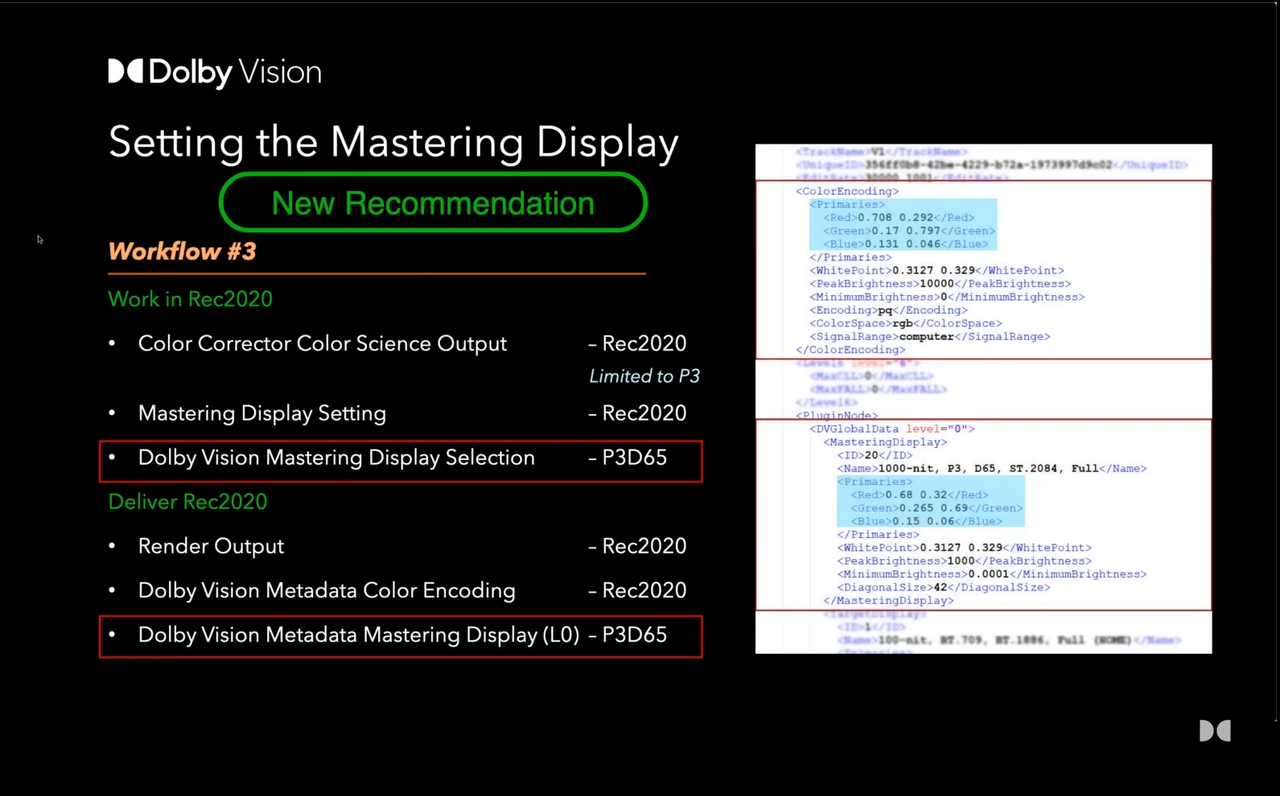Click the Dolby Vision Metadata Mastering Display (L0) bullet
Screen dimensions: 1280x796
click(359, 634)
